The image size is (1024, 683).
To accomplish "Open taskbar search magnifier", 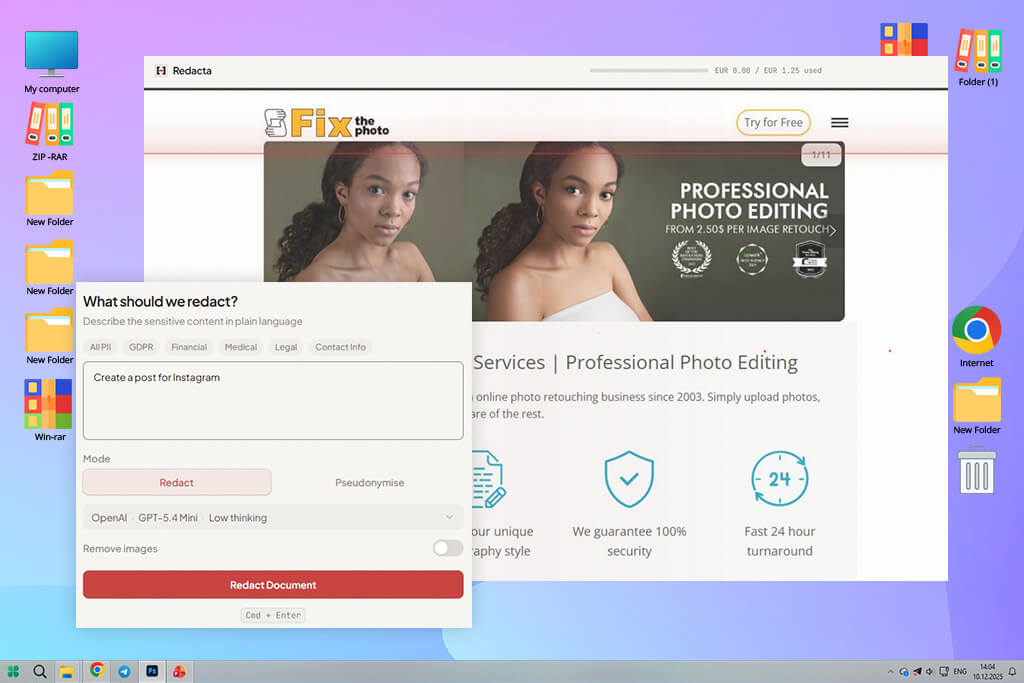I will (40, 671).
